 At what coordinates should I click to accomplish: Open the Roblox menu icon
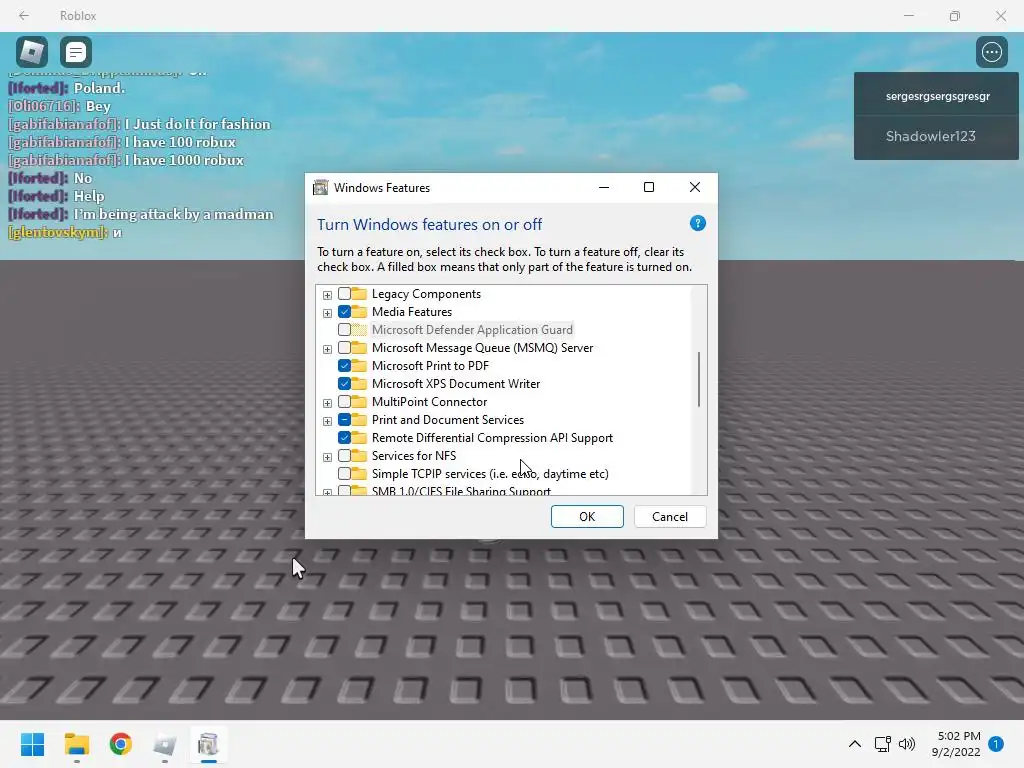tap(32, 52)
